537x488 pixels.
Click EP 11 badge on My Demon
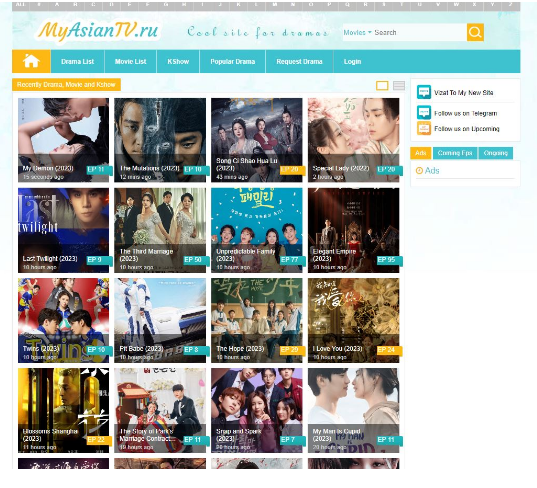[99, 170]
